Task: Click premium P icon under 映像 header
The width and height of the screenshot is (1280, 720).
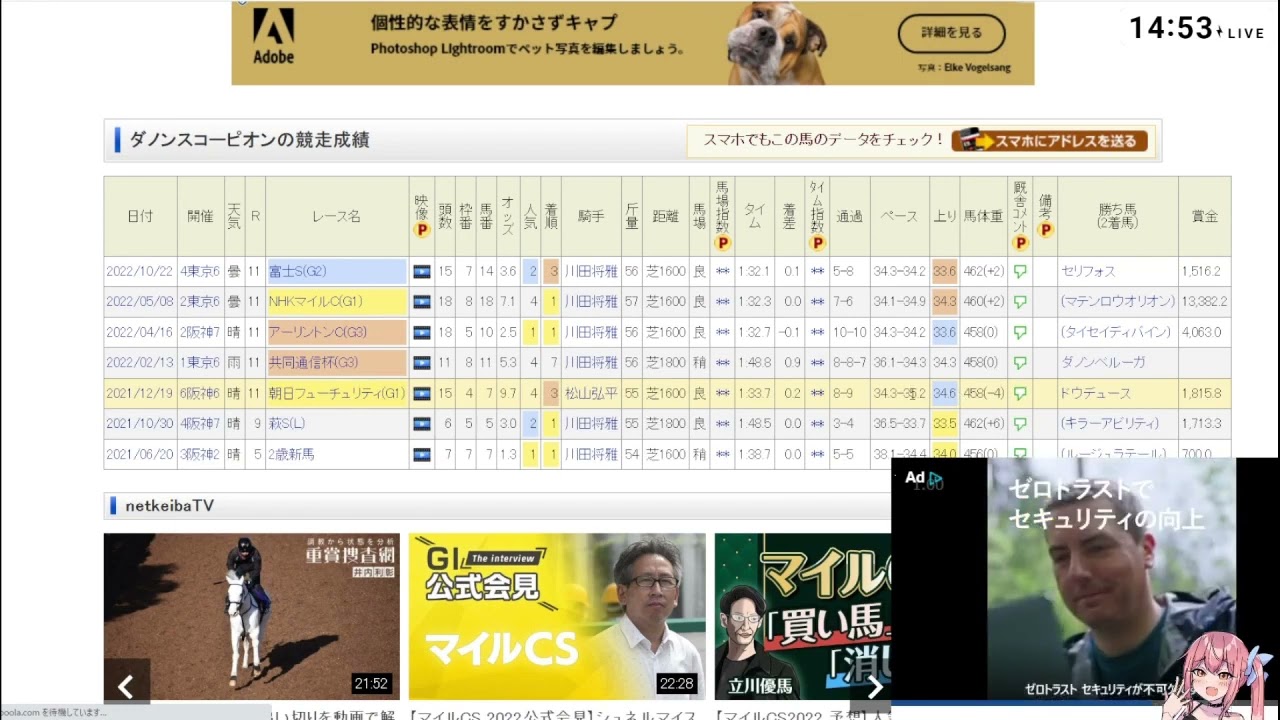Action: (x=421, y=230)
